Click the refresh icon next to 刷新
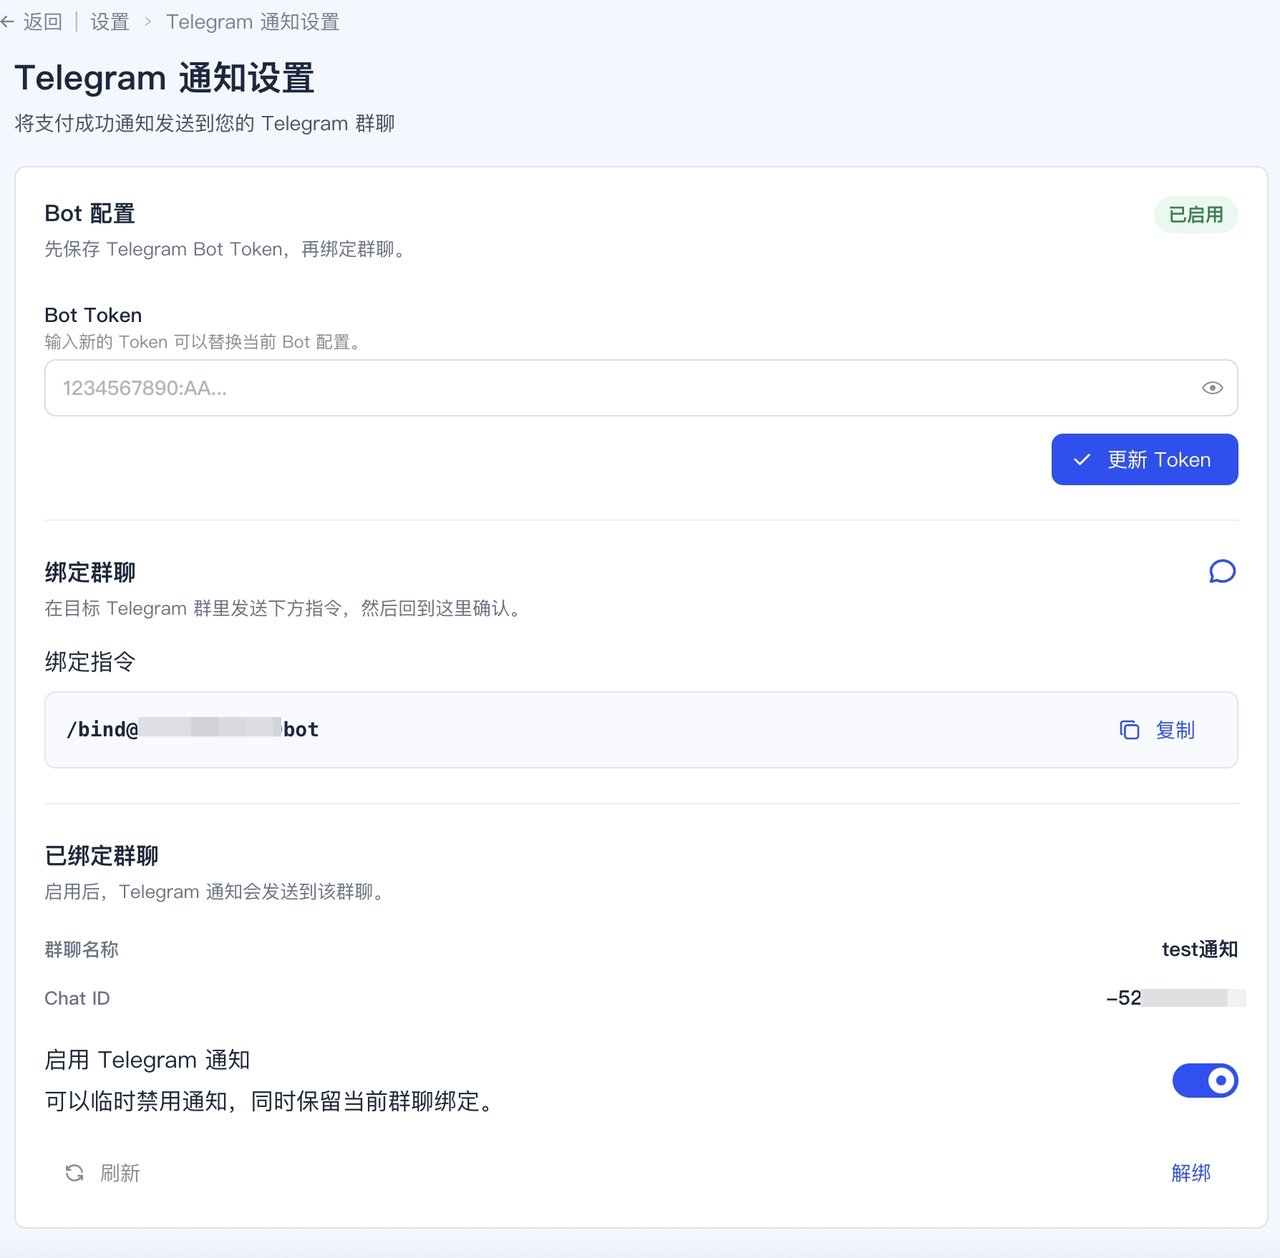 (74, 1173)
